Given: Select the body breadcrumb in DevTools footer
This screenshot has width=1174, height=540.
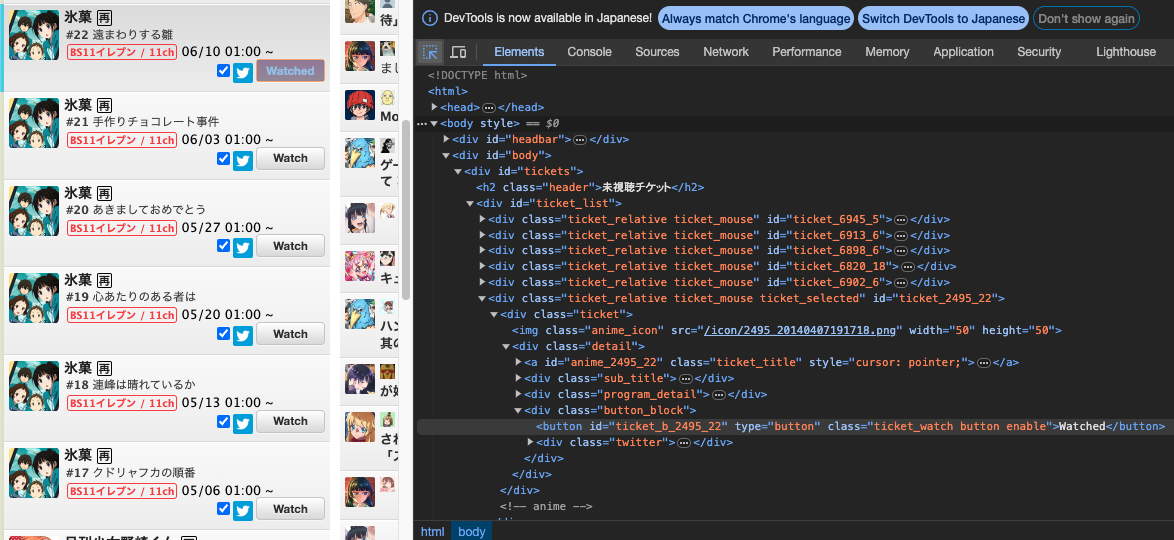Looking at the screenshot, I should (472, 532).
